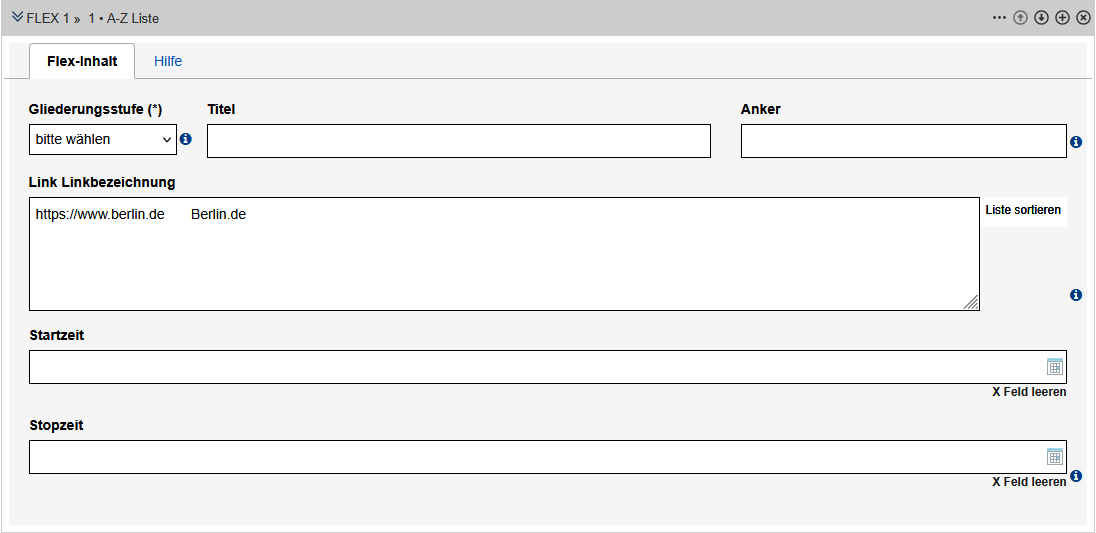
Task: Focus the Anker input field
Action: pos(903,141)
